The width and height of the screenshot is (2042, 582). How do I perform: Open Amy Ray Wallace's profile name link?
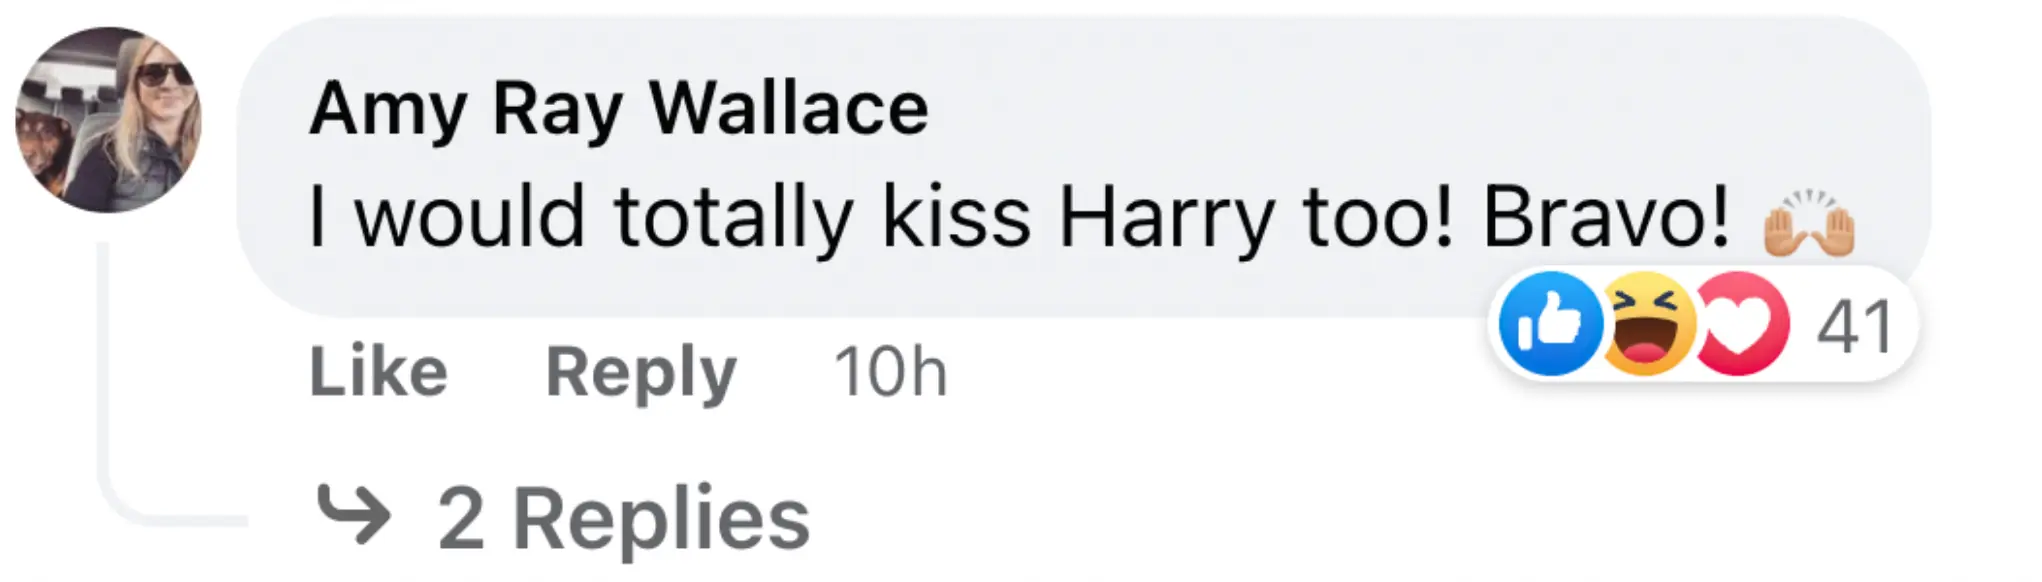618,108
